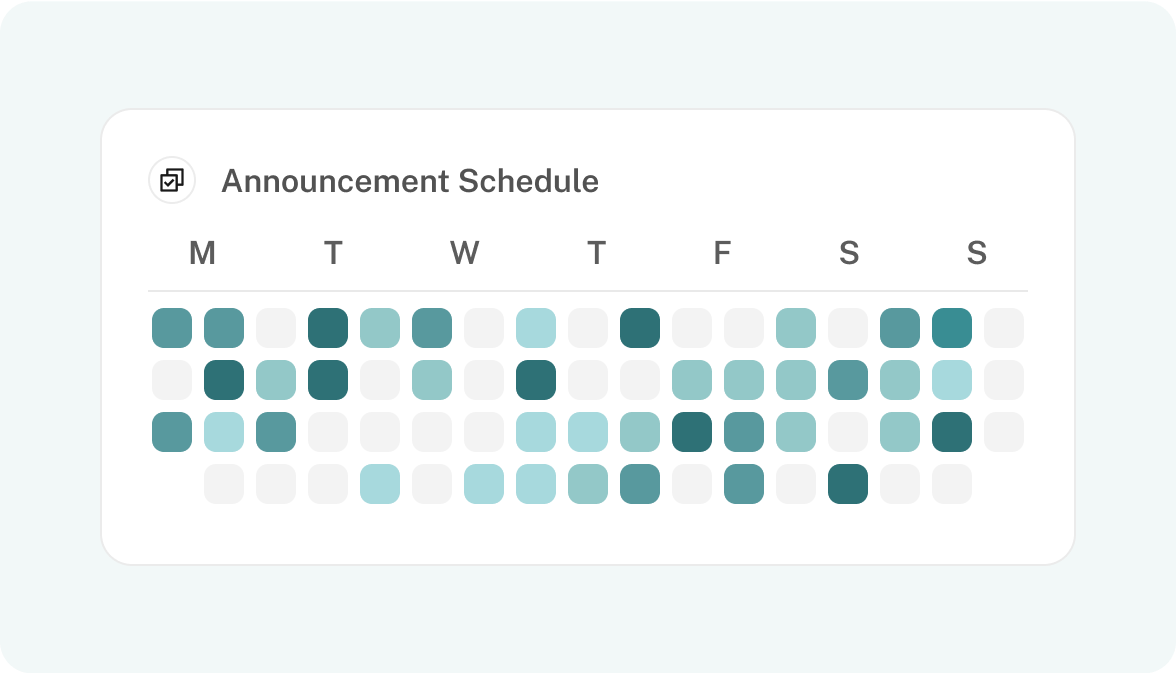Click the first cell in top row
Viewport: 1176px width, 673px height.
coord(172,328)
